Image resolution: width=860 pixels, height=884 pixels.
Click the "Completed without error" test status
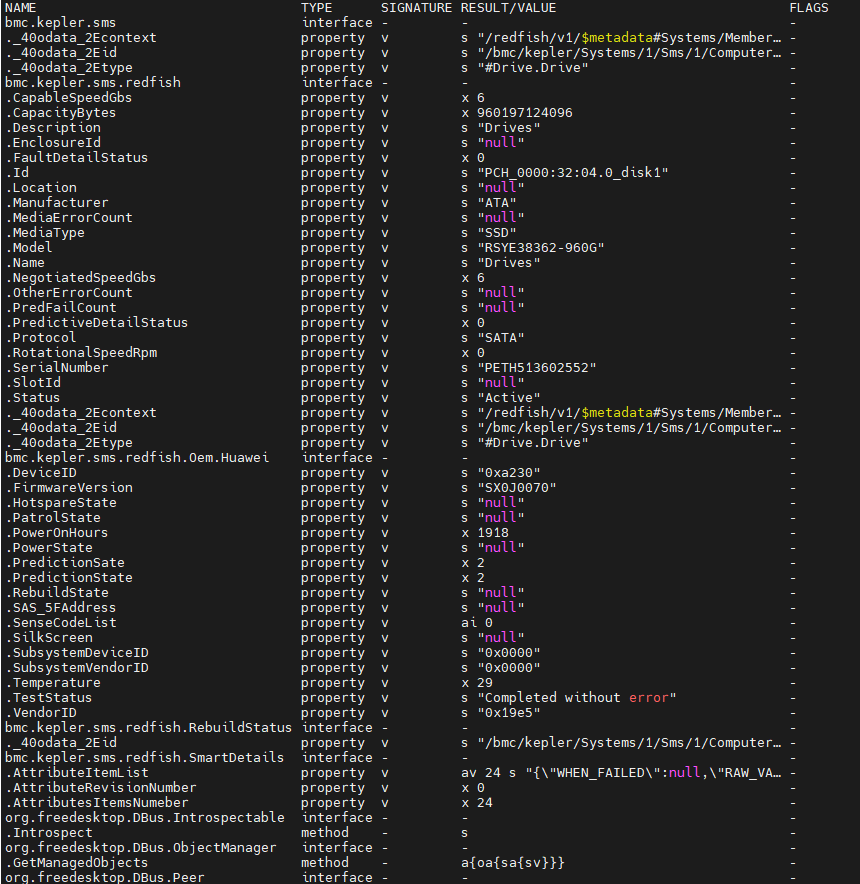[x=577, y=698]
